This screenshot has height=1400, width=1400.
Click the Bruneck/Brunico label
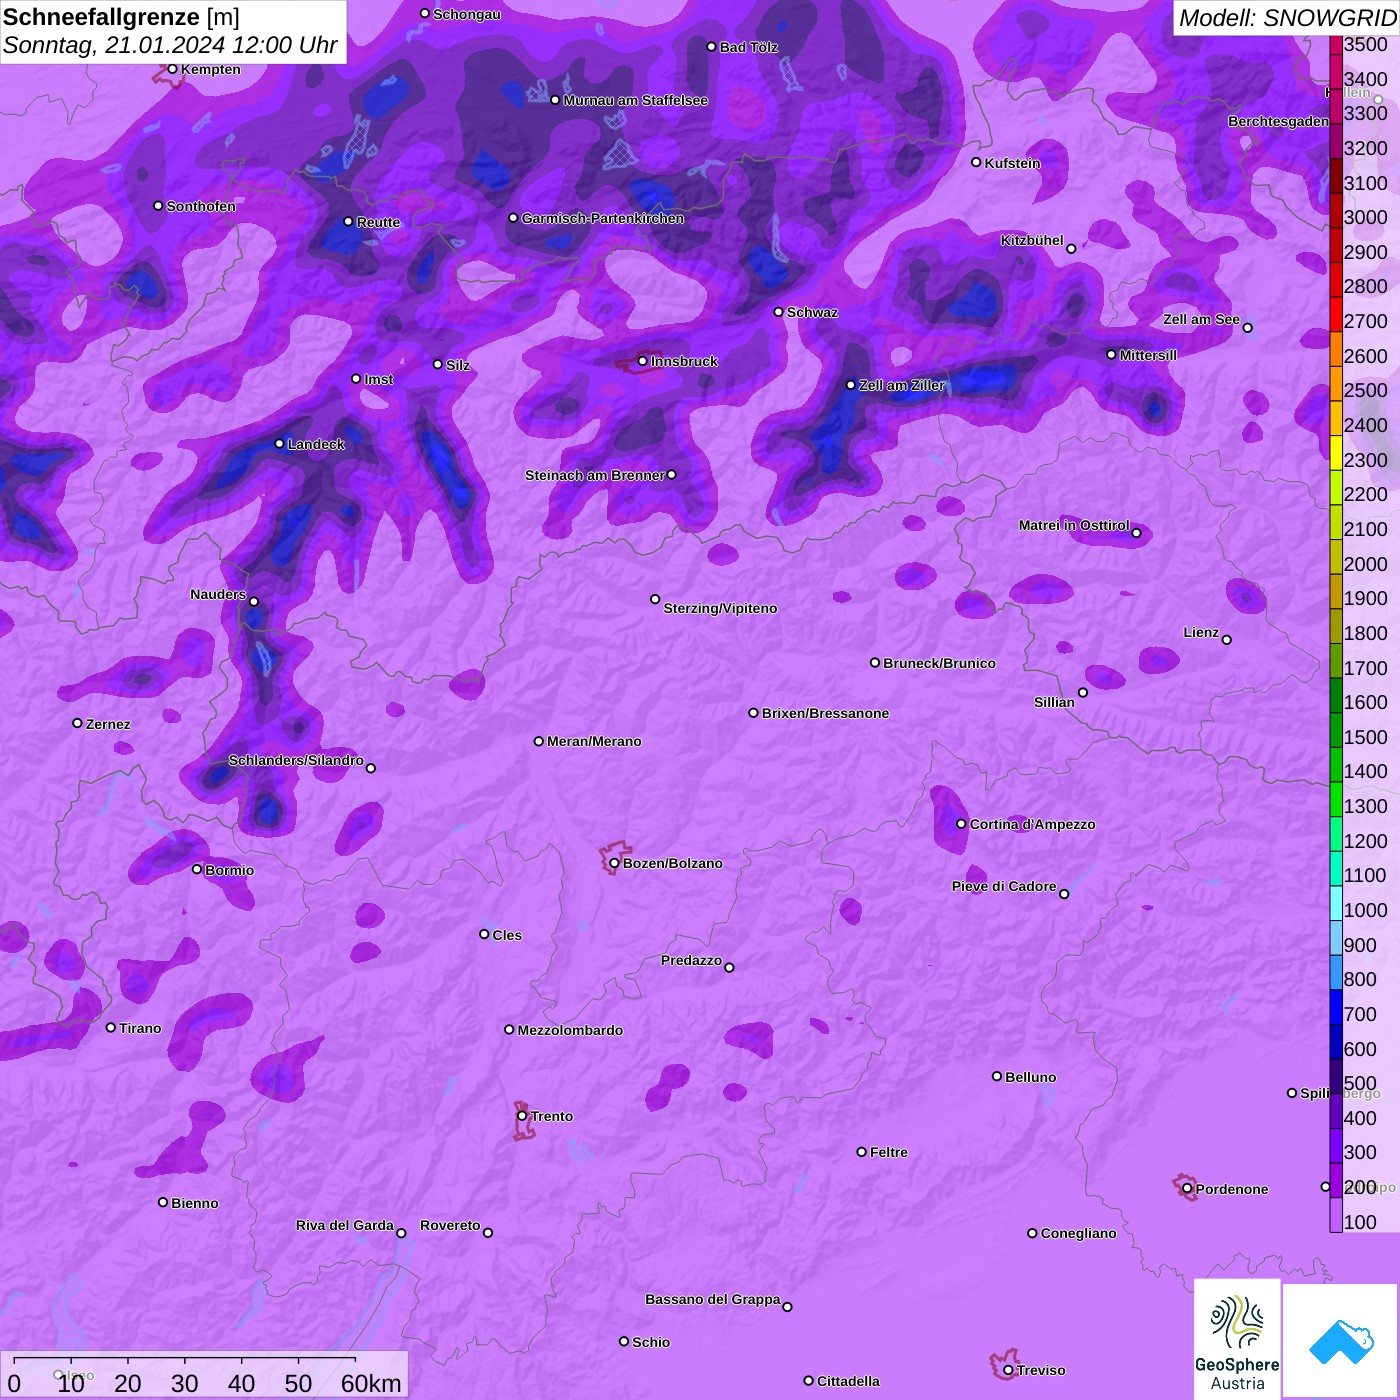[x=939, y=663]
